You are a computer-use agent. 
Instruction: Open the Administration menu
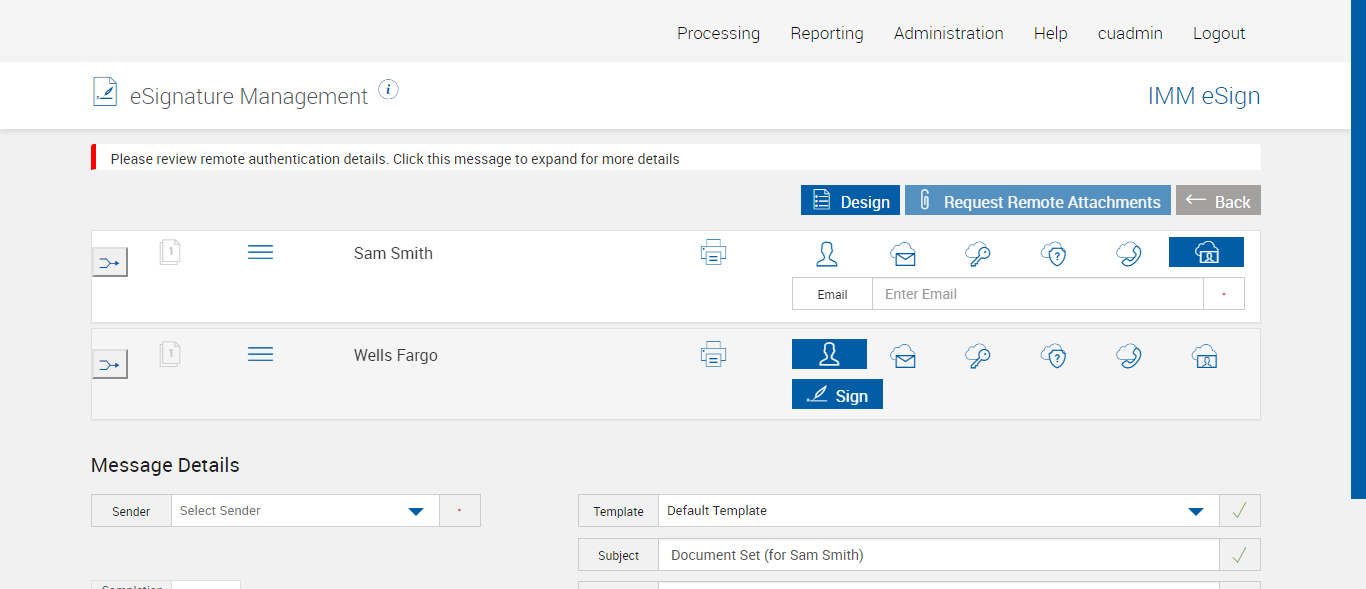948,33
